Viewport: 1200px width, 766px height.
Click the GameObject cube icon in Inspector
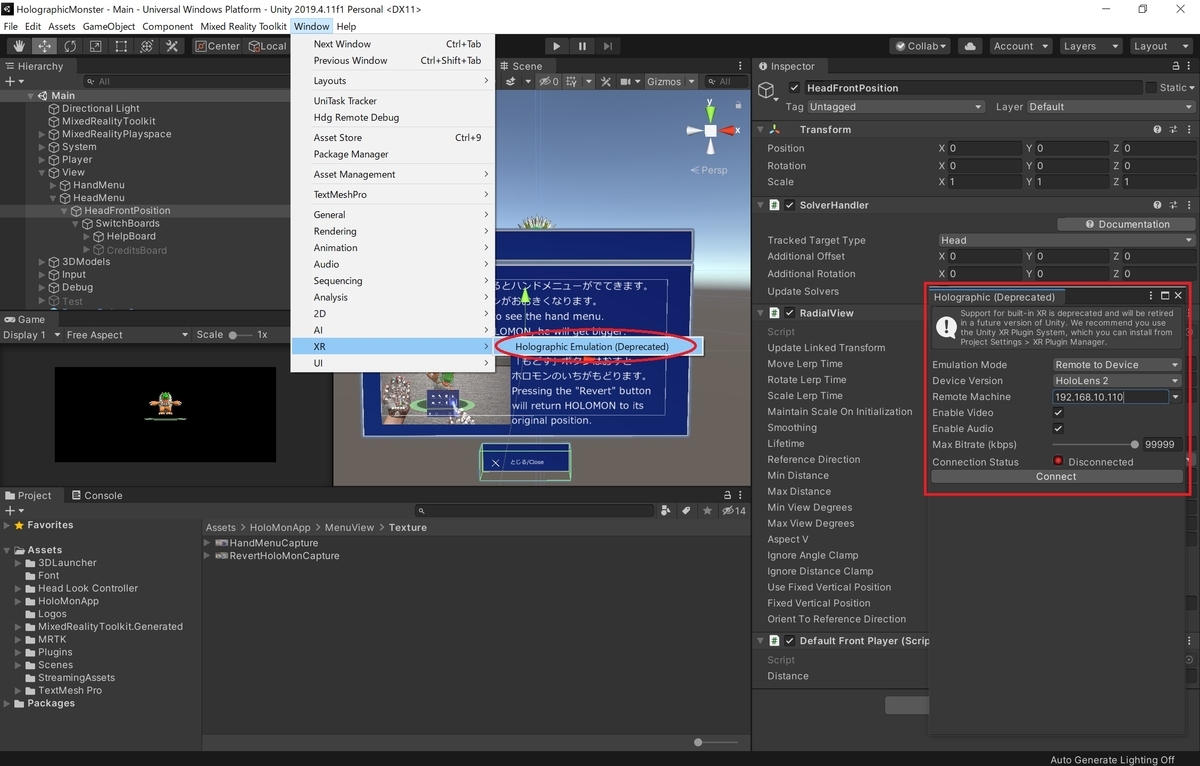pyautogui.click(x=767, y=91)
